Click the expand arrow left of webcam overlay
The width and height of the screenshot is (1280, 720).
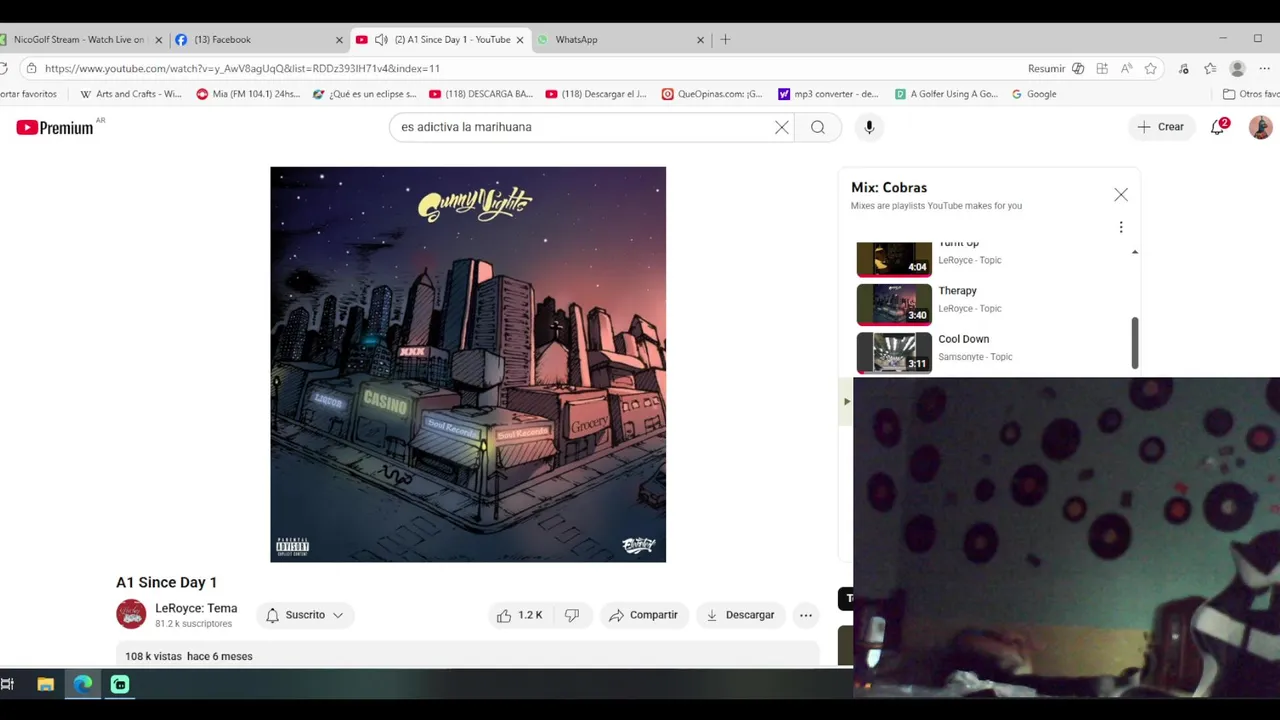click(847, 401)
